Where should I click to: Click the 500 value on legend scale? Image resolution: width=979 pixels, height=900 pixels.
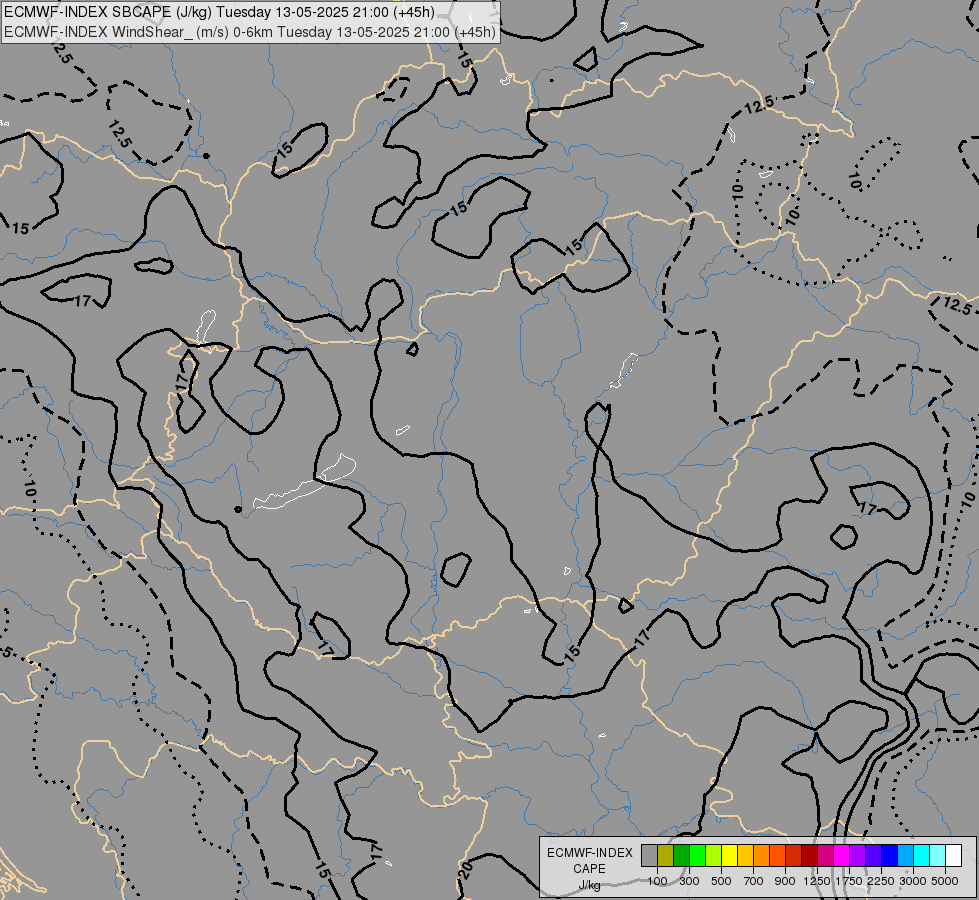tap(721, 881)
